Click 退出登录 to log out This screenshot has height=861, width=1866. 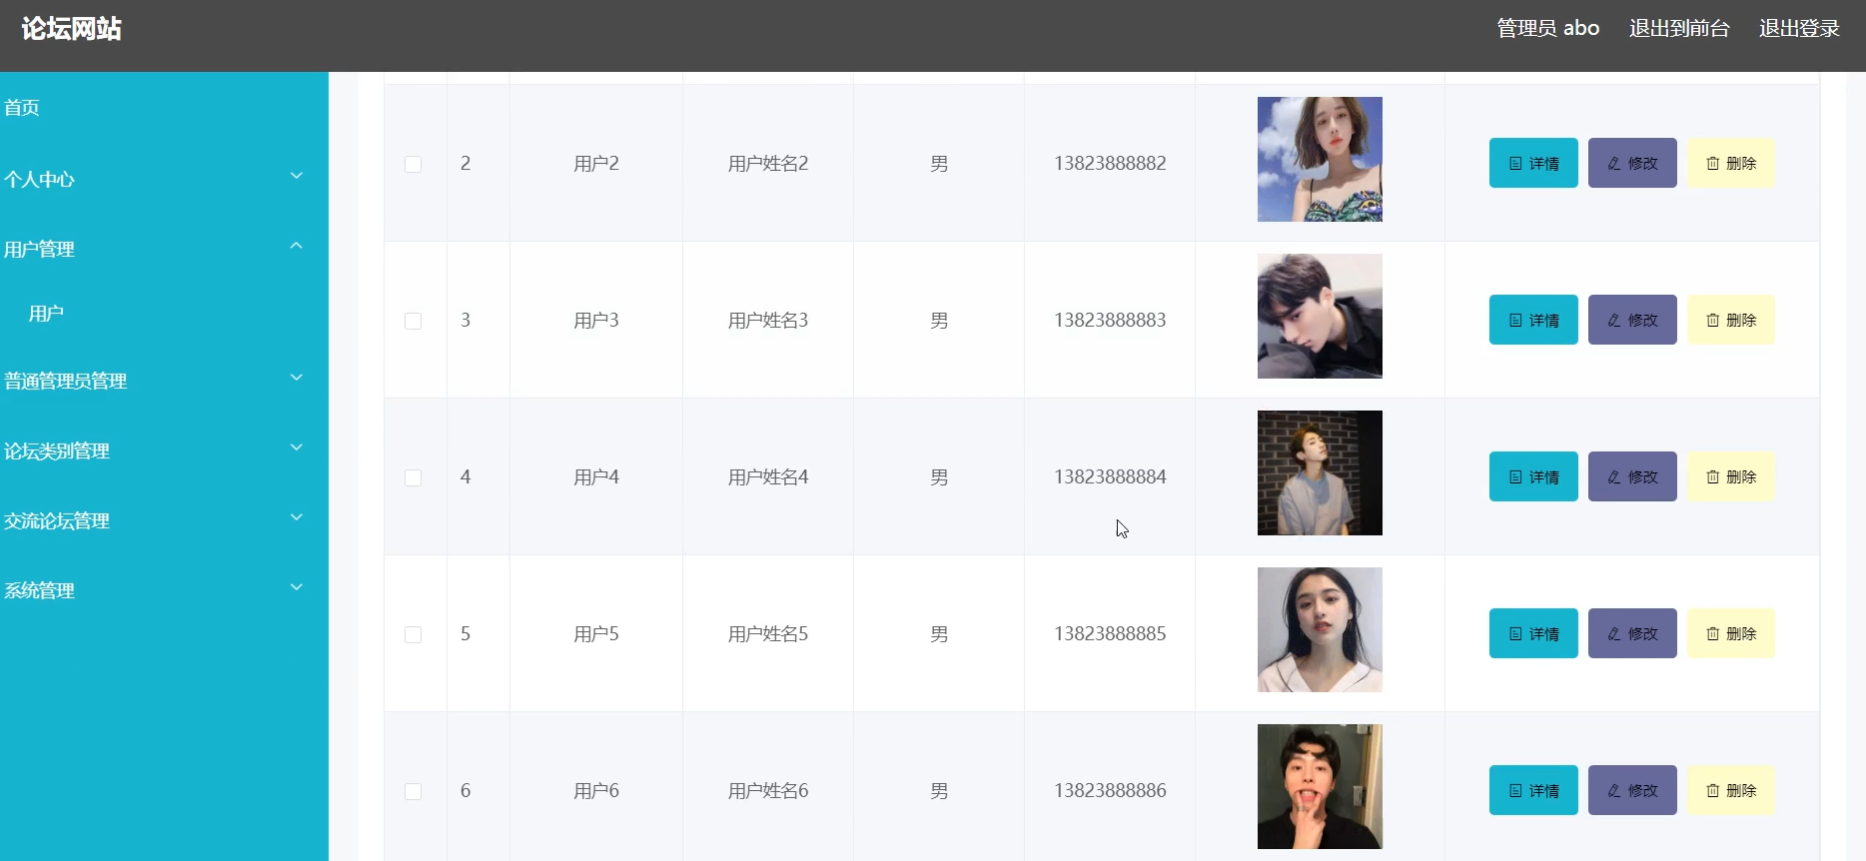click(1799, 28)
